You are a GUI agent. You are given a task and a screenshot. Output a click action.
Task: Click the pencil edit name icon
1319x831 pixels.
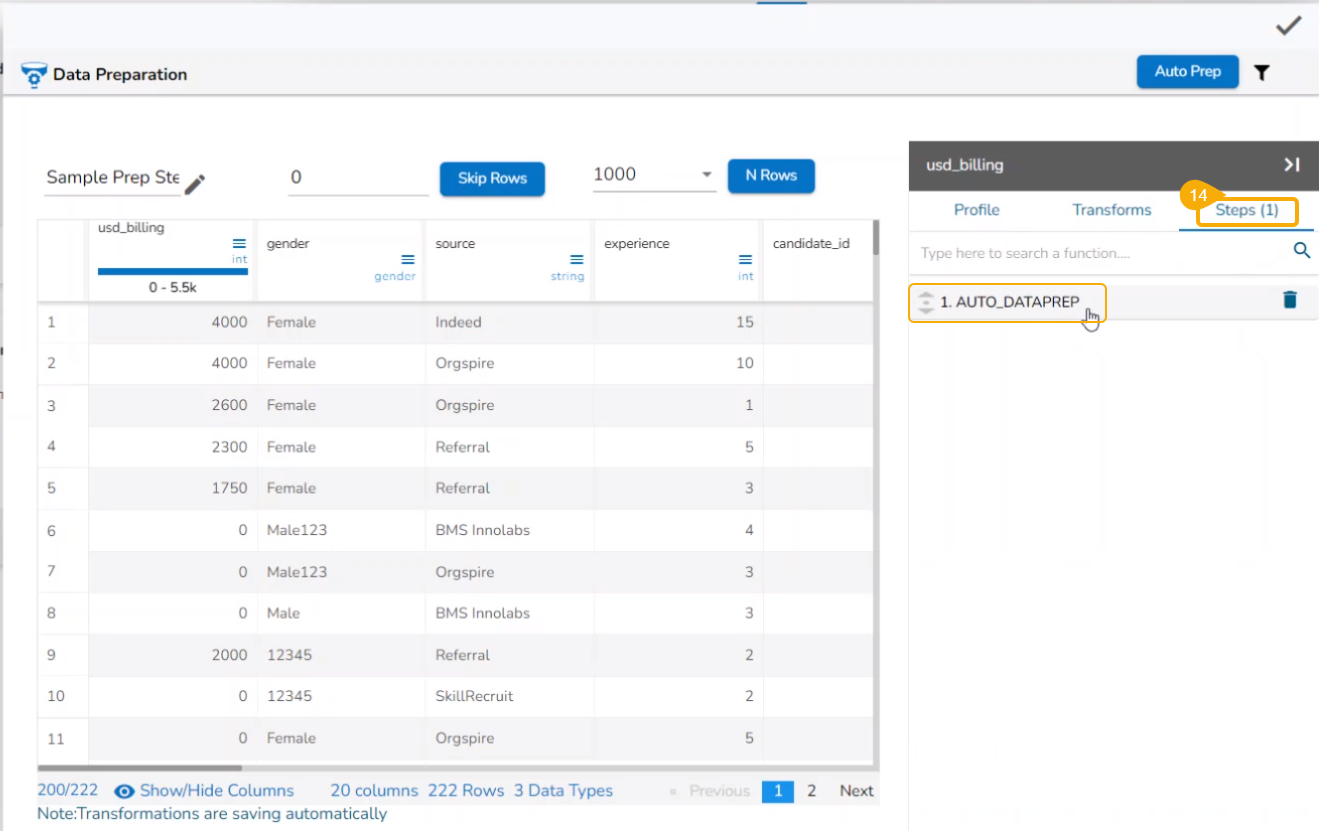point(195,183)
